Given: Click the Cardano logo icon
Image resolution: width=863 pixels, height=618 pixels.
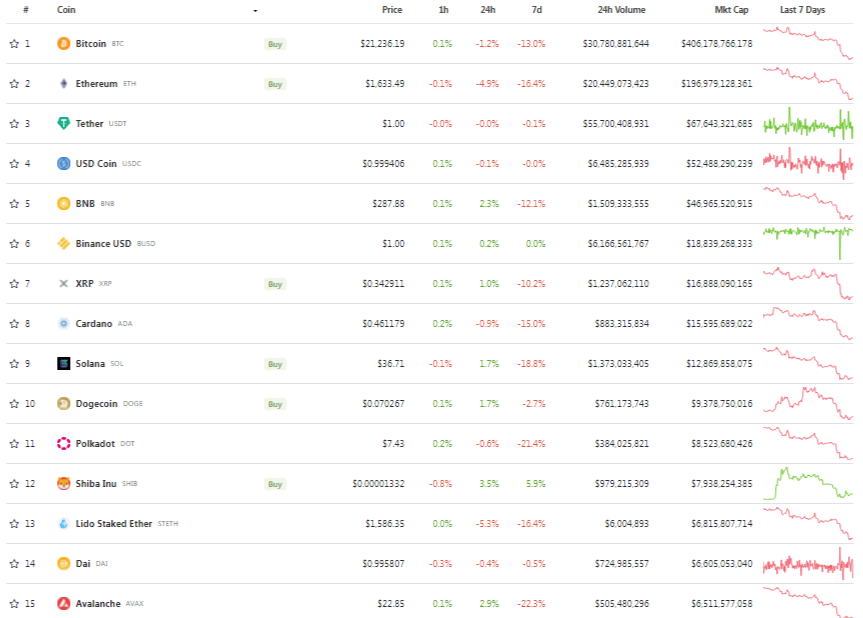Looking at the screenshot, I should tap(64, 324).
